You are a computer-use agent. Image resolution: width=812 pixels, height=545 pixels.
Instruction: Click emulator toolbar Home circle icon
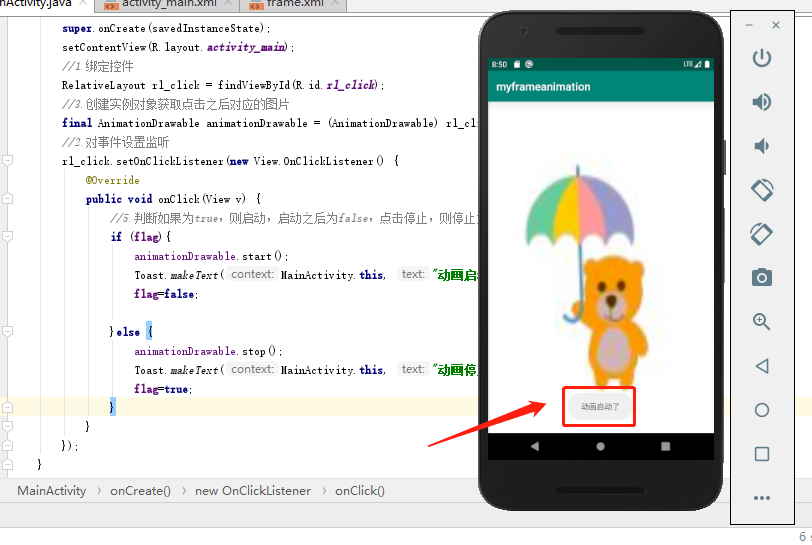tap(762, 410)
